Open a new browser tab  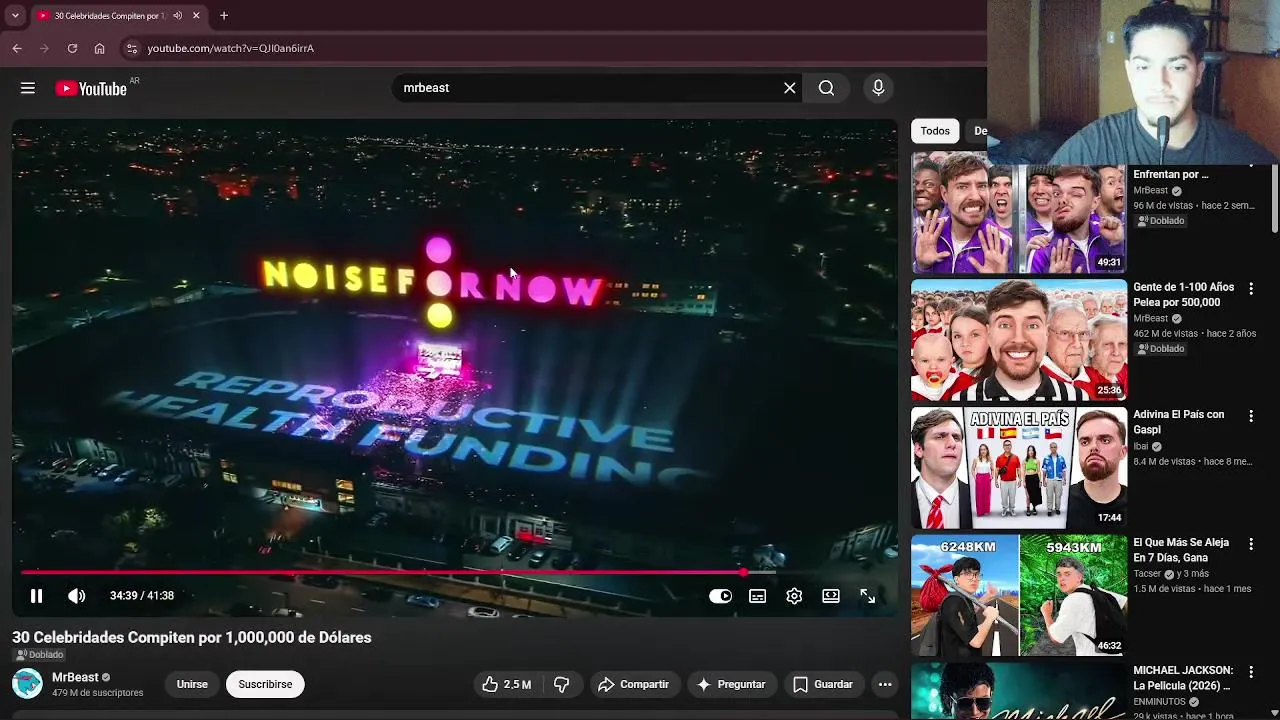(224, 16)
